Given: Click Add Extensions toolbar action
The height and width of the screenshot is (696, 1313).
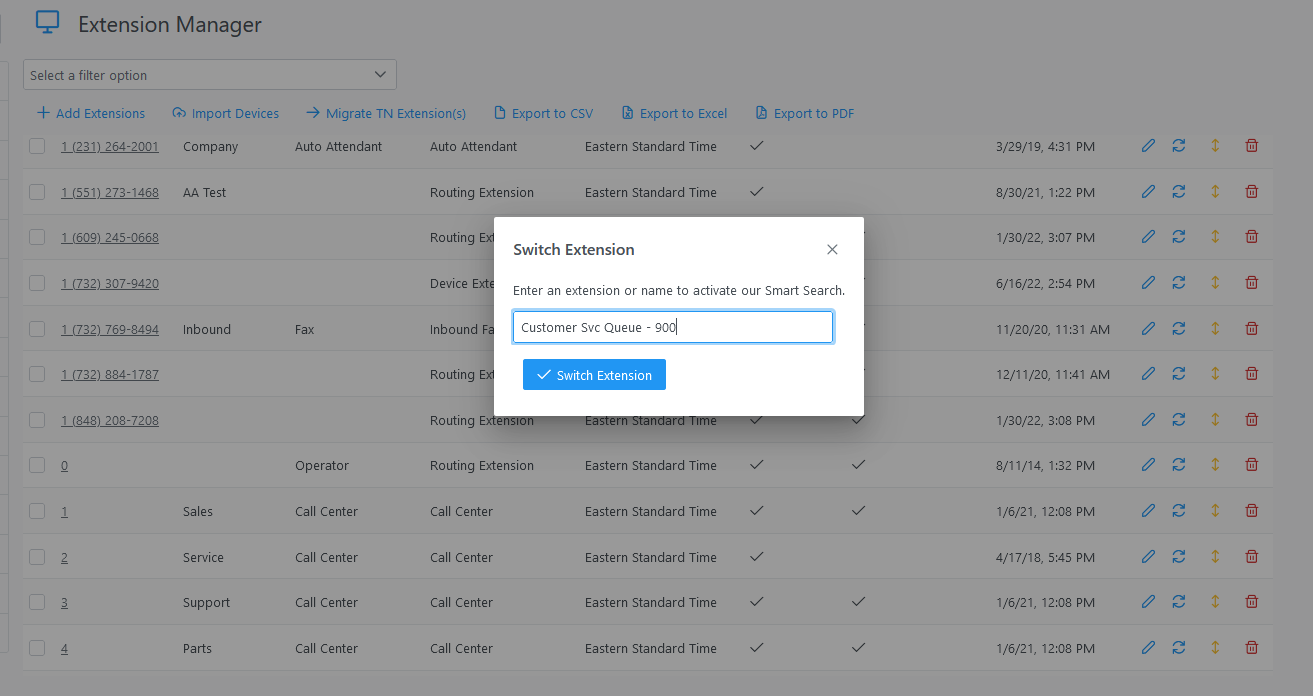Looking at the screenshot, I should pyautogui.click(x=91, y=113).
